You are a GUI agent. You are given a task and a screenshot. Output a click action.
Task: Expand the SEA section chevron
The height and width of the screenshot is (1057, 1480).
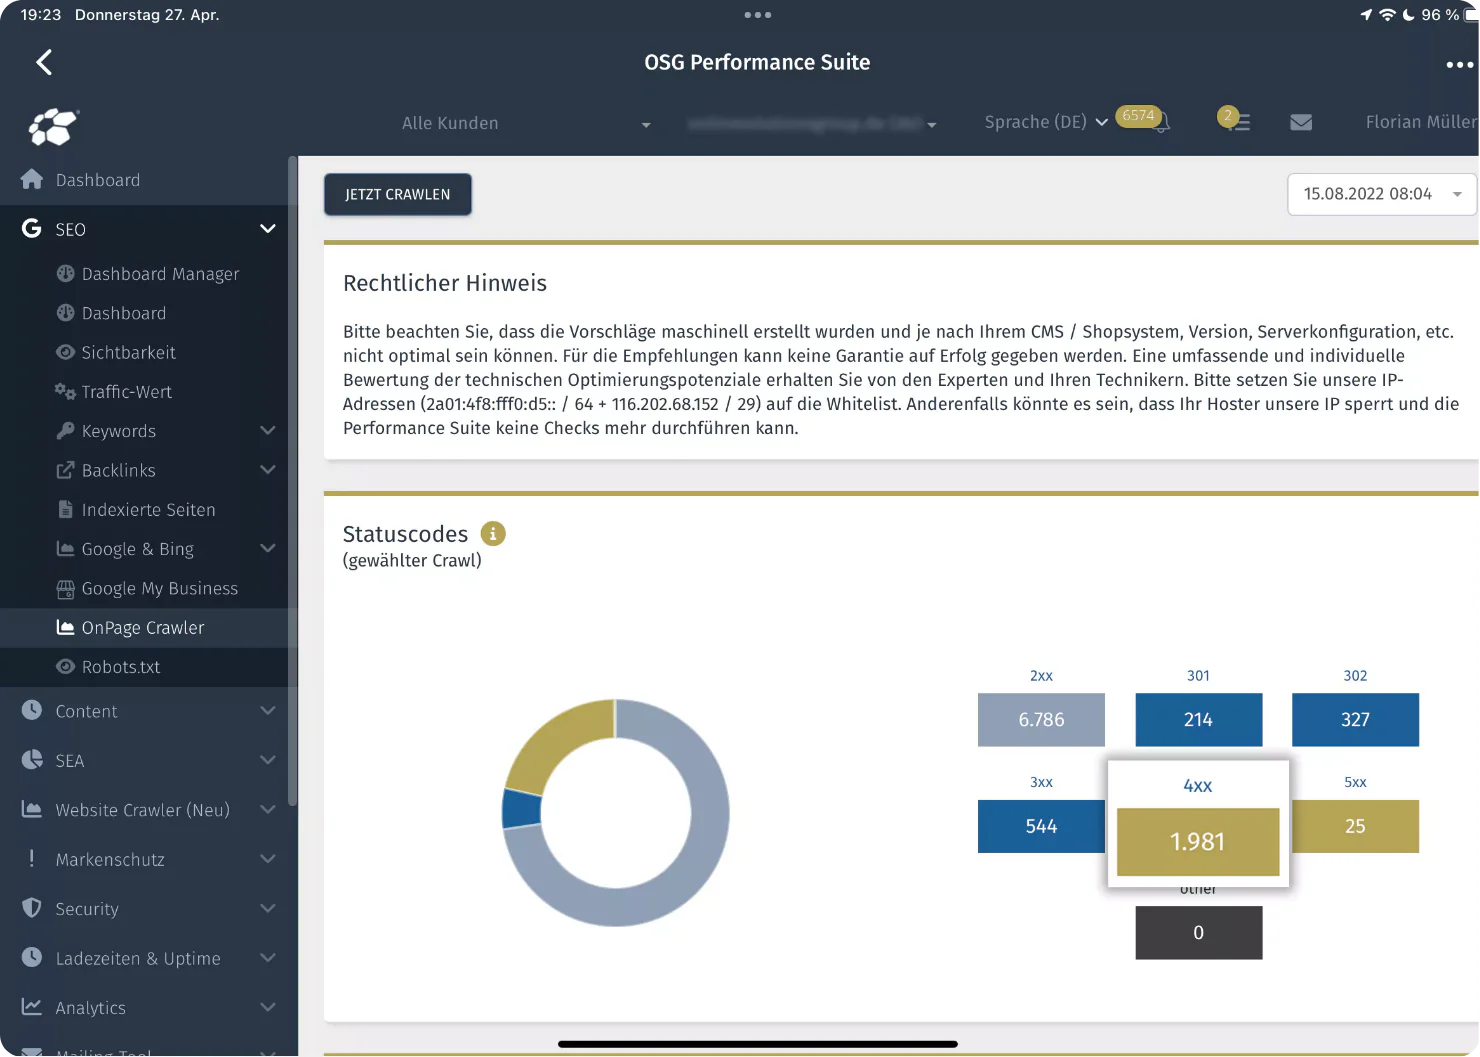[268, 760]
